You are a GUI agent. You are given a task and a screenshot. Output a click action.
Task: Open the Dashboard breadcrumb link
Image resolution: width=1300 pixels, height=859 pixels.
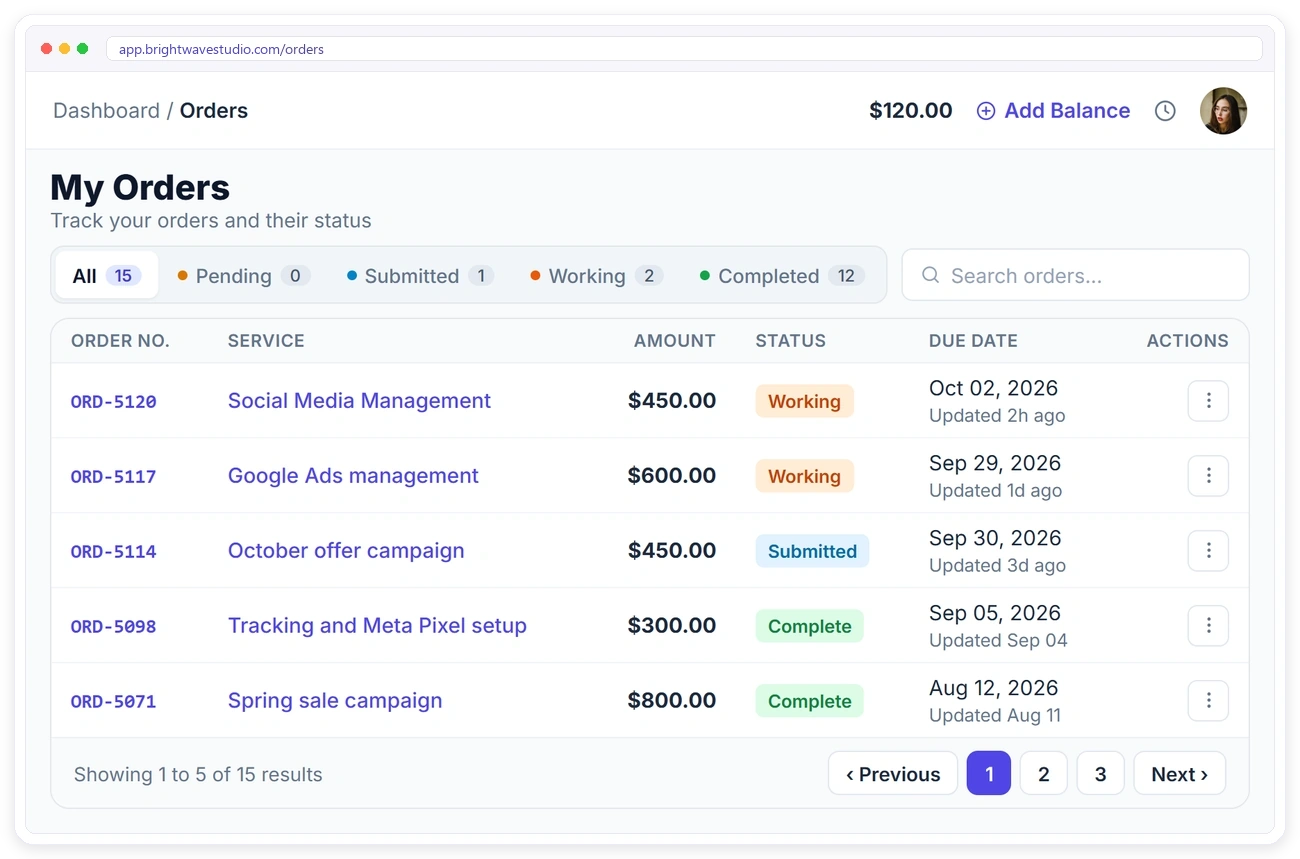(106, 111)
